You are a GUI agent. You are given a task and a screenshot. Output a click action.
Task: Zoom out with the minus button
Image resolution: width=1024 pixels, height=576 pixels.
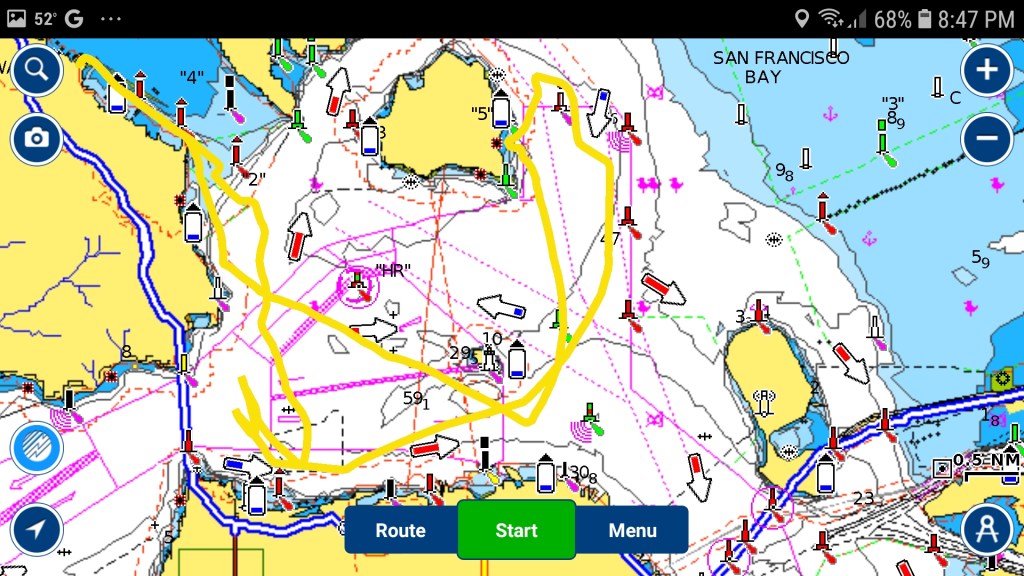tap(986, 138)
